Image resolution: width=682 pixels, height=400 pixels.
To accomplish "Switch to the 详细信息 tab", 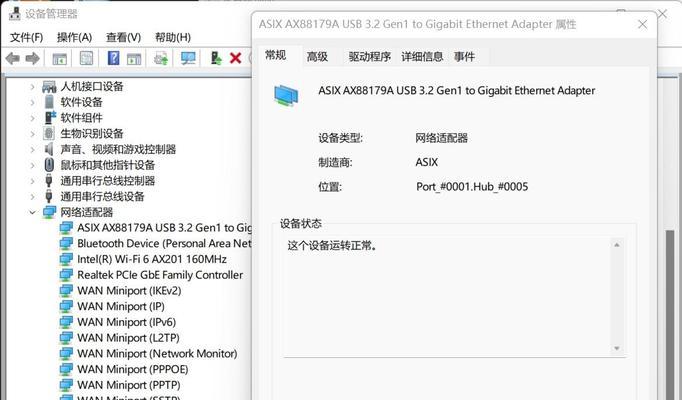I will coord(422,57).
